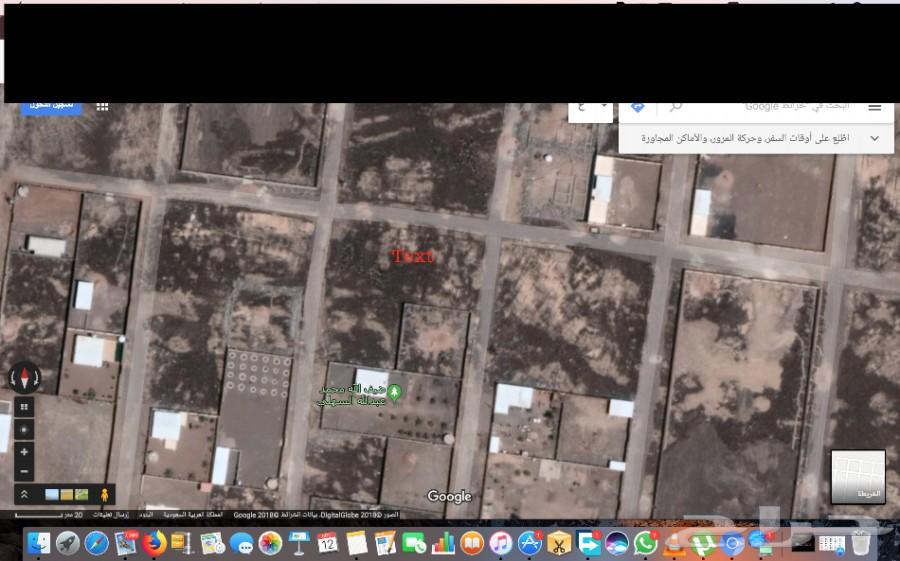Open WhatsApp from the dock
The height and width of the screenshot is (561, 900).
[646, 543]
